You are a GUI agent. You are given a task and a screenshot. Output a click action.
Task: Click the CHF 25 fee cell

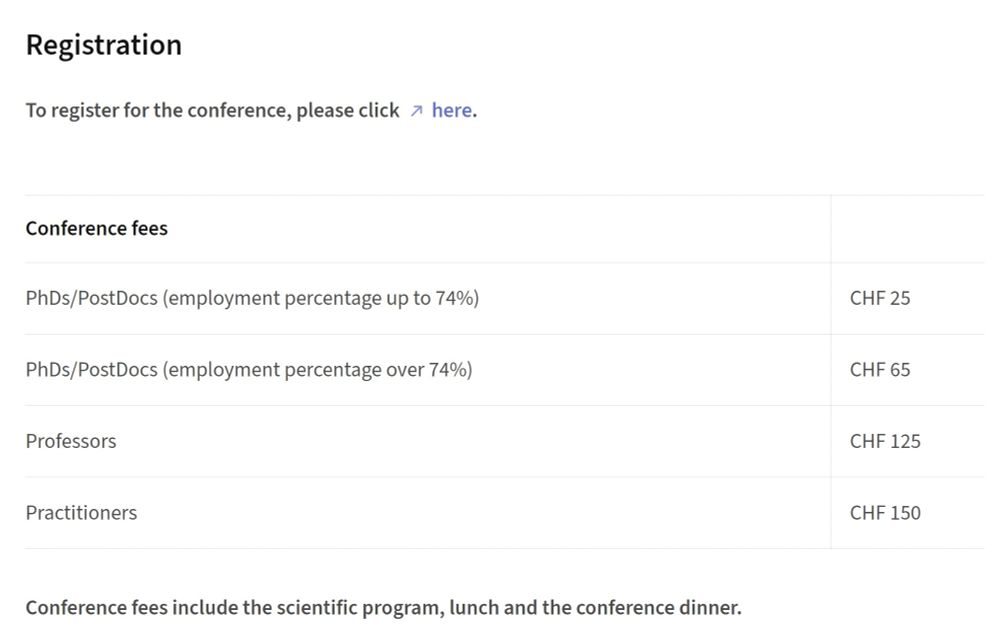880,298
